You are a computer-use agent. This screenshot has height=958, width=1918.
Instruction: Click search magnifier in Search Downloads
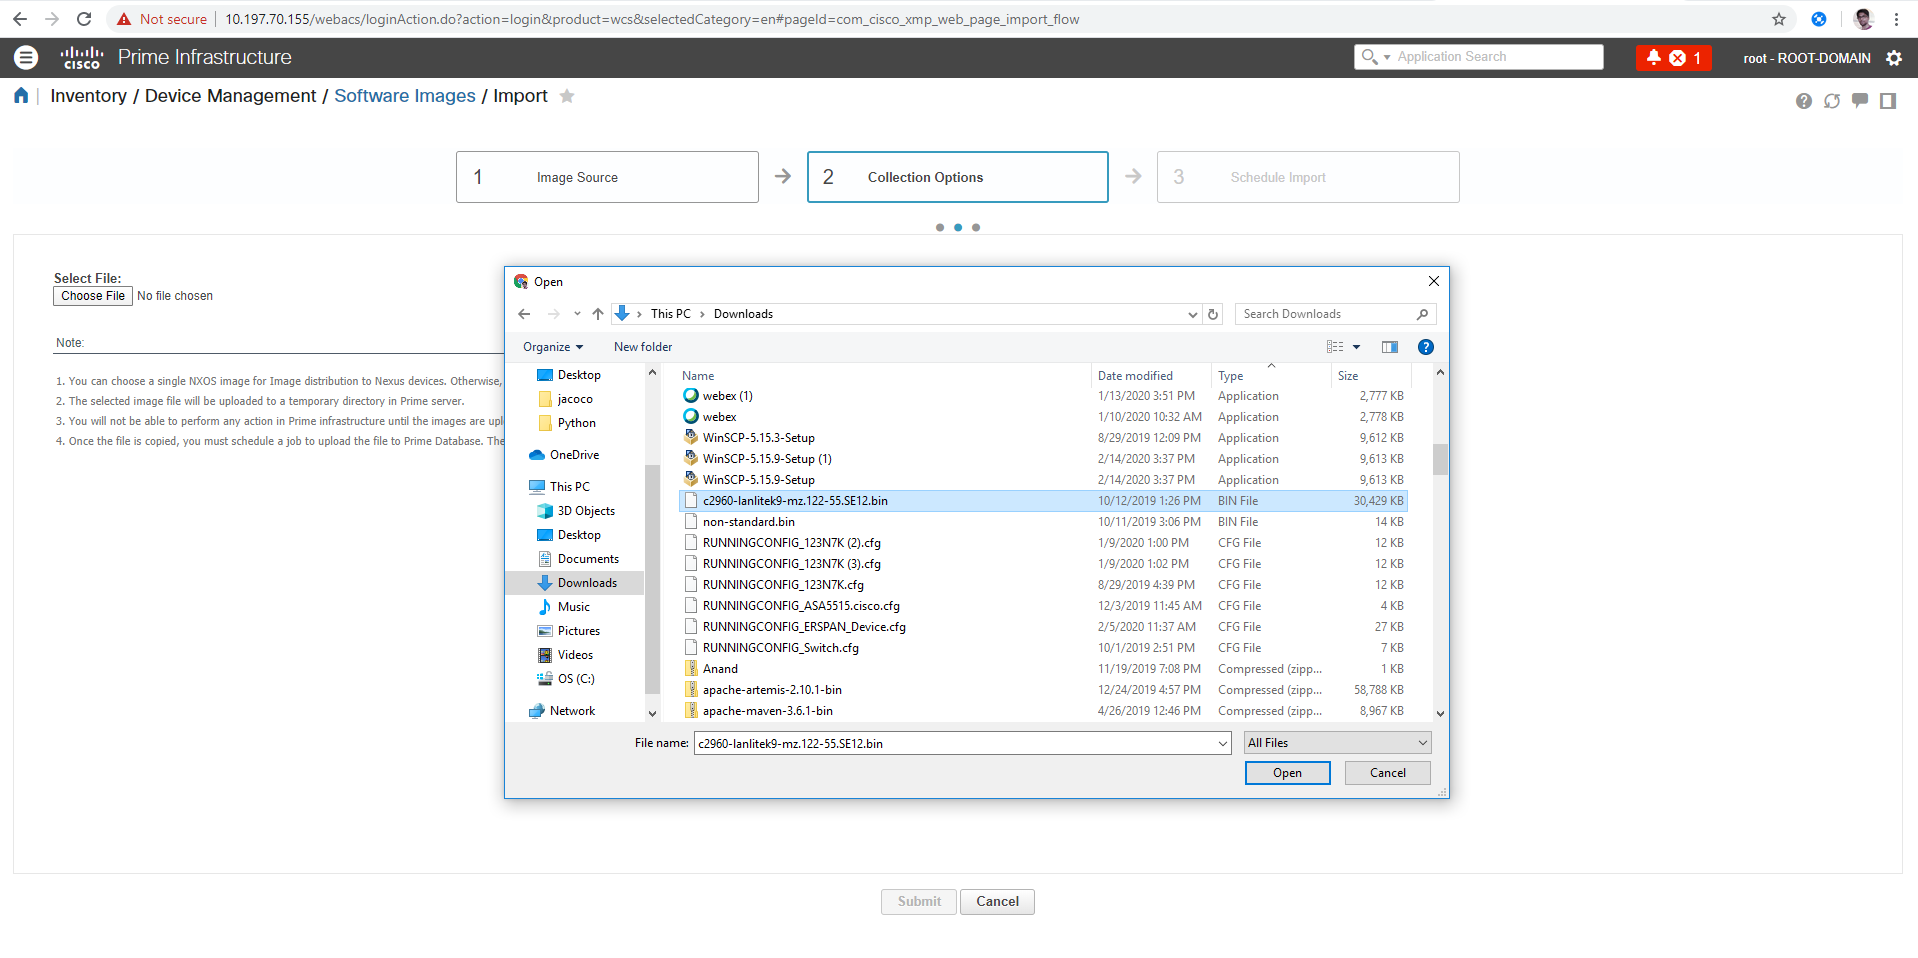pos(1422,314)
